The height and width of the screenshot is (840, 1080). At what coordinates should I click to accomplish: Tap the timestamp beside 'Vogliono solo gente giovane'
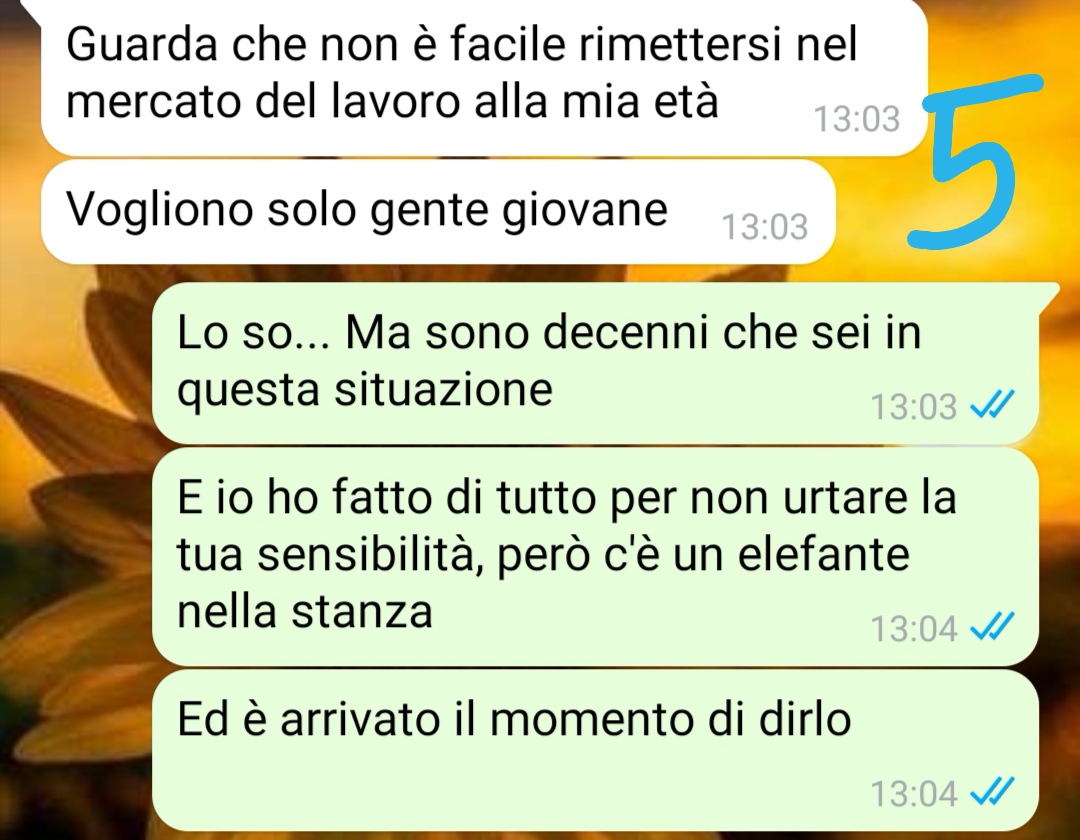pyautogui.click(x=765, y=227)
